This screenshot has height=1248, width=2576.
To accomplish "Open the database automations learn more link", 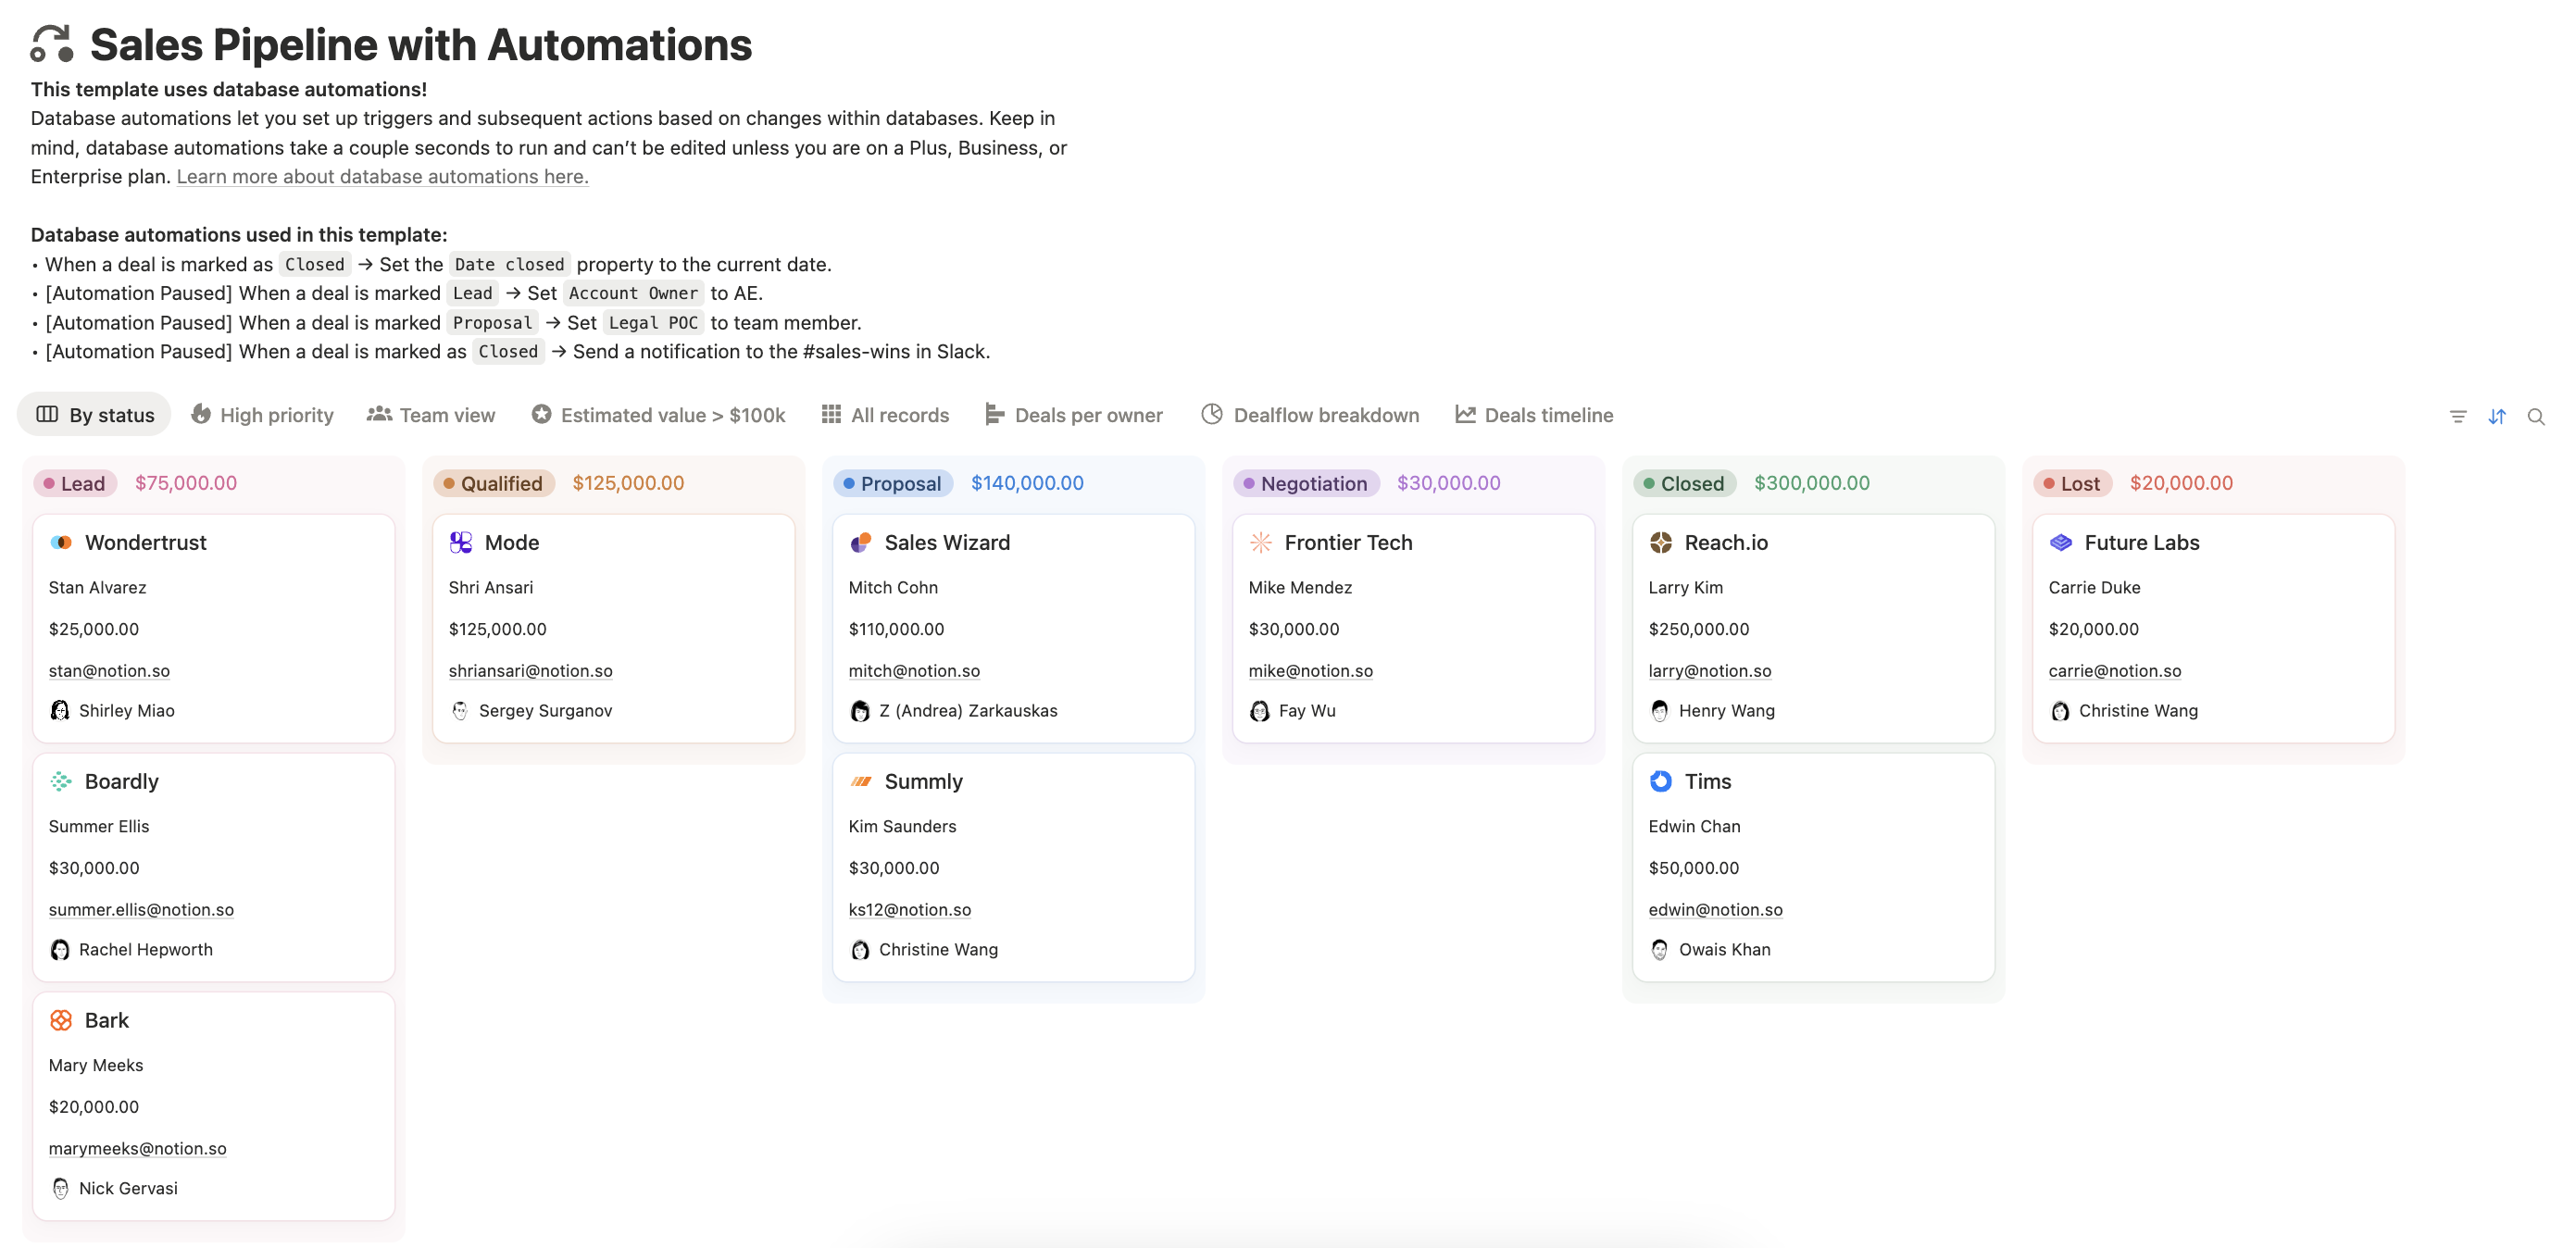I will 382,176.
